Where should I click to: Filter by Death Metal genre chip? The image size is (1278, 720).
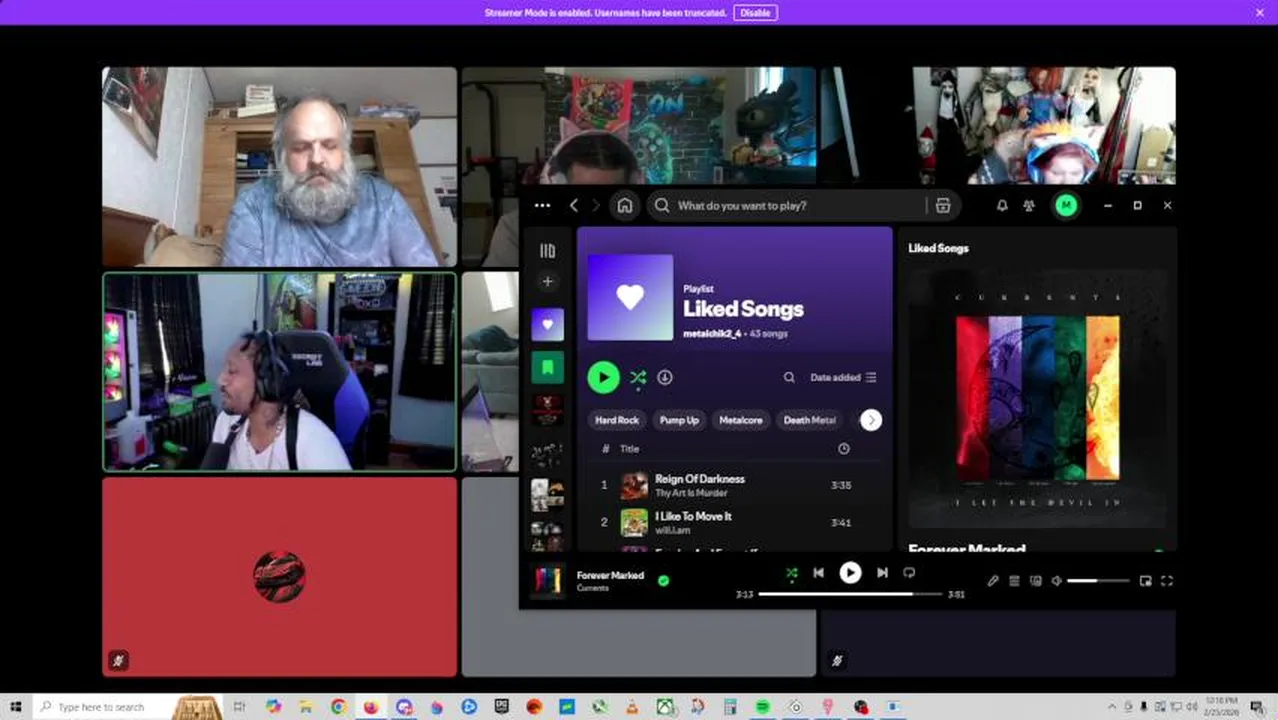(809, 420)
